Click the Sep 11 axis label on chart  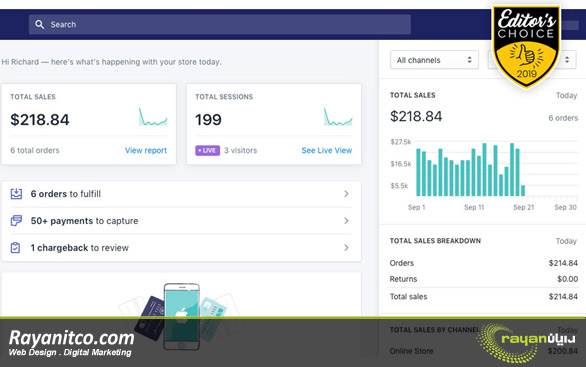click(x=474, y=207)
